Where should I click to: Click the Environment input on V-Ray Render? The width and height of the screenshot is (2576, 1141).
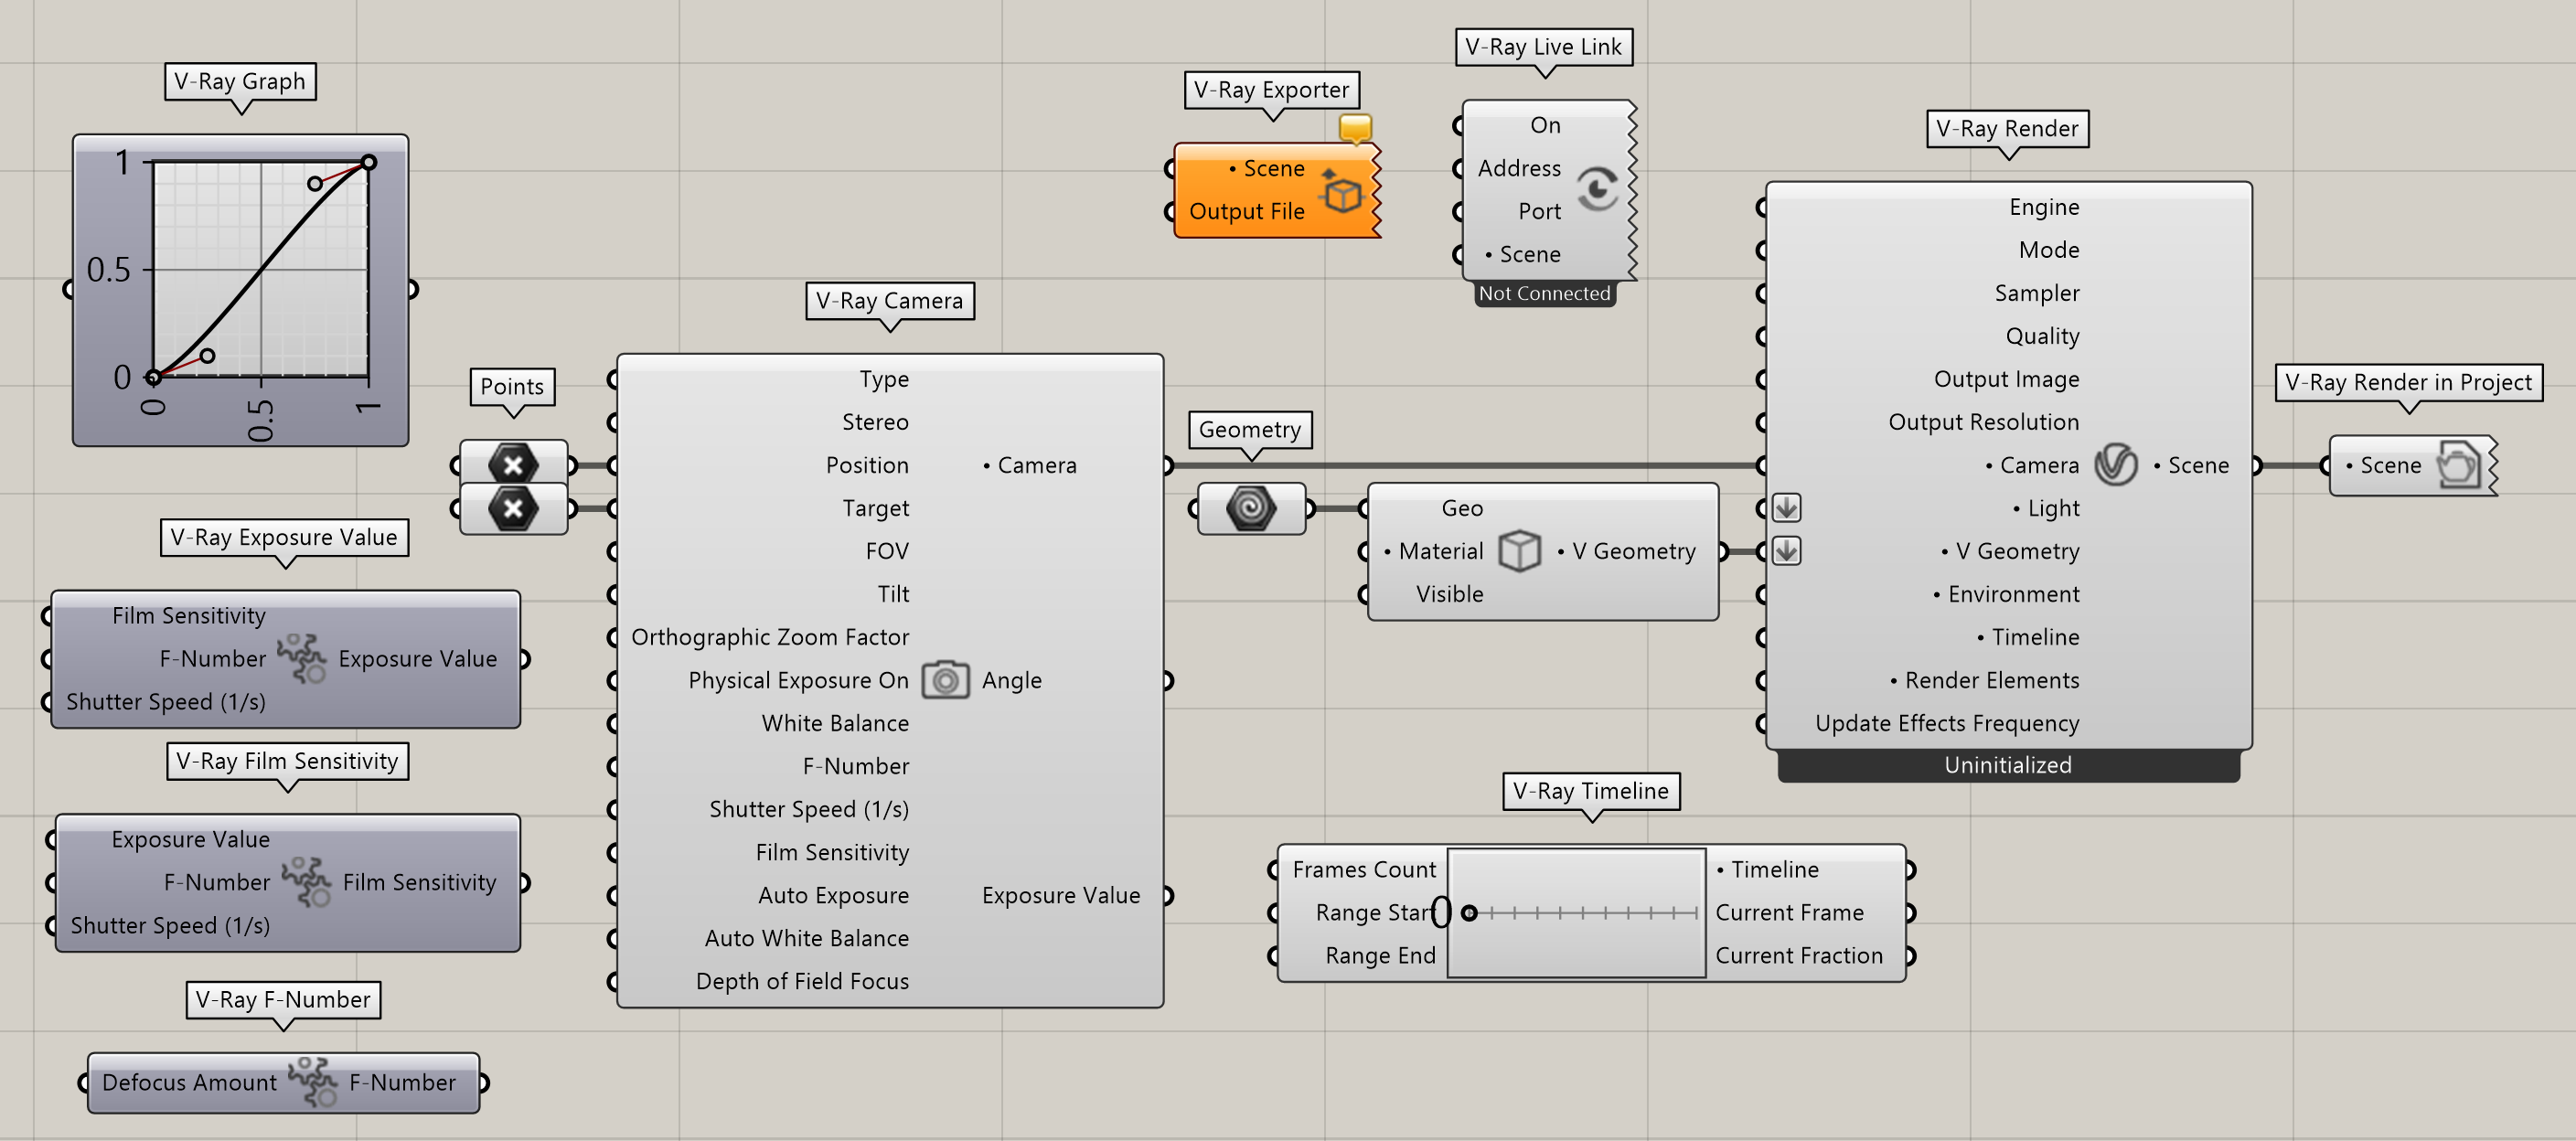click(x=2007, y=594)
